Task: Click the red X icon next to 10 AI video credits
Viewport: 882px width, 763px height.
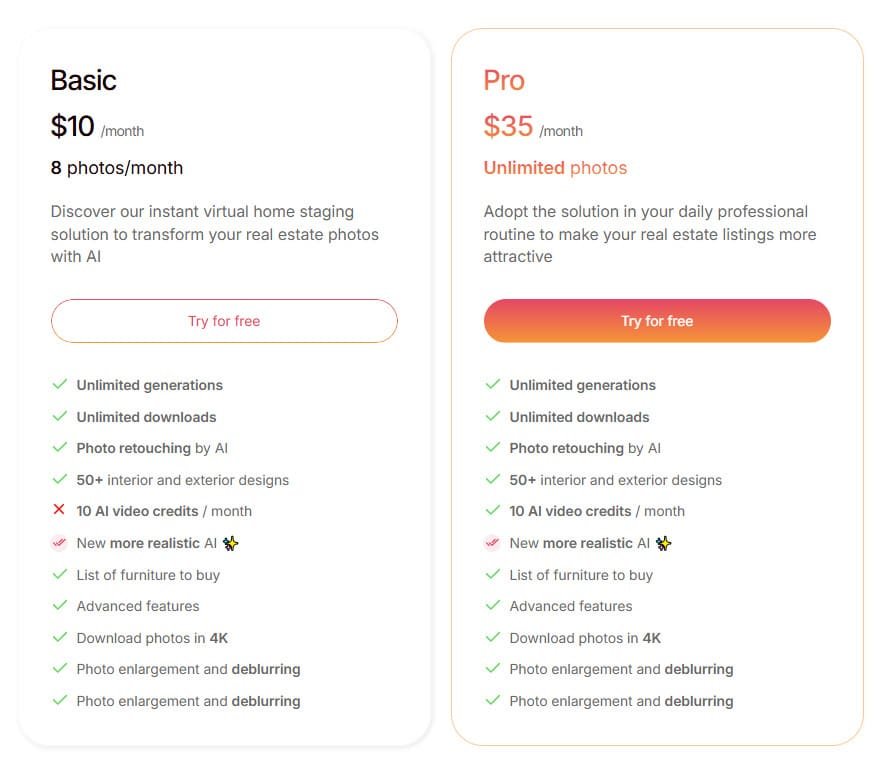Action: (60, 511)
